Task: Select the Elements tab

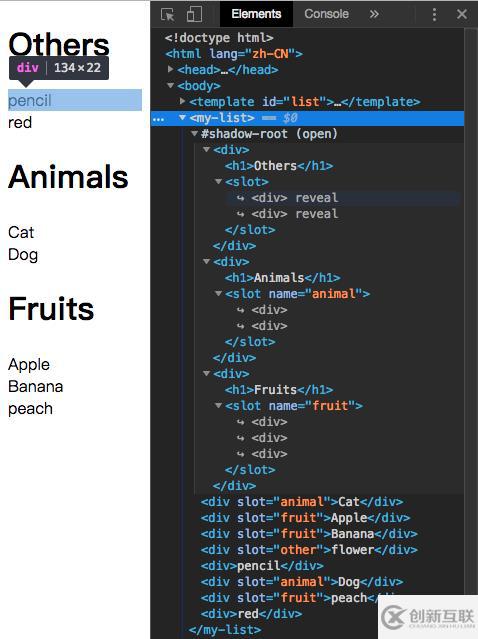Action: [x=256, y=14]
